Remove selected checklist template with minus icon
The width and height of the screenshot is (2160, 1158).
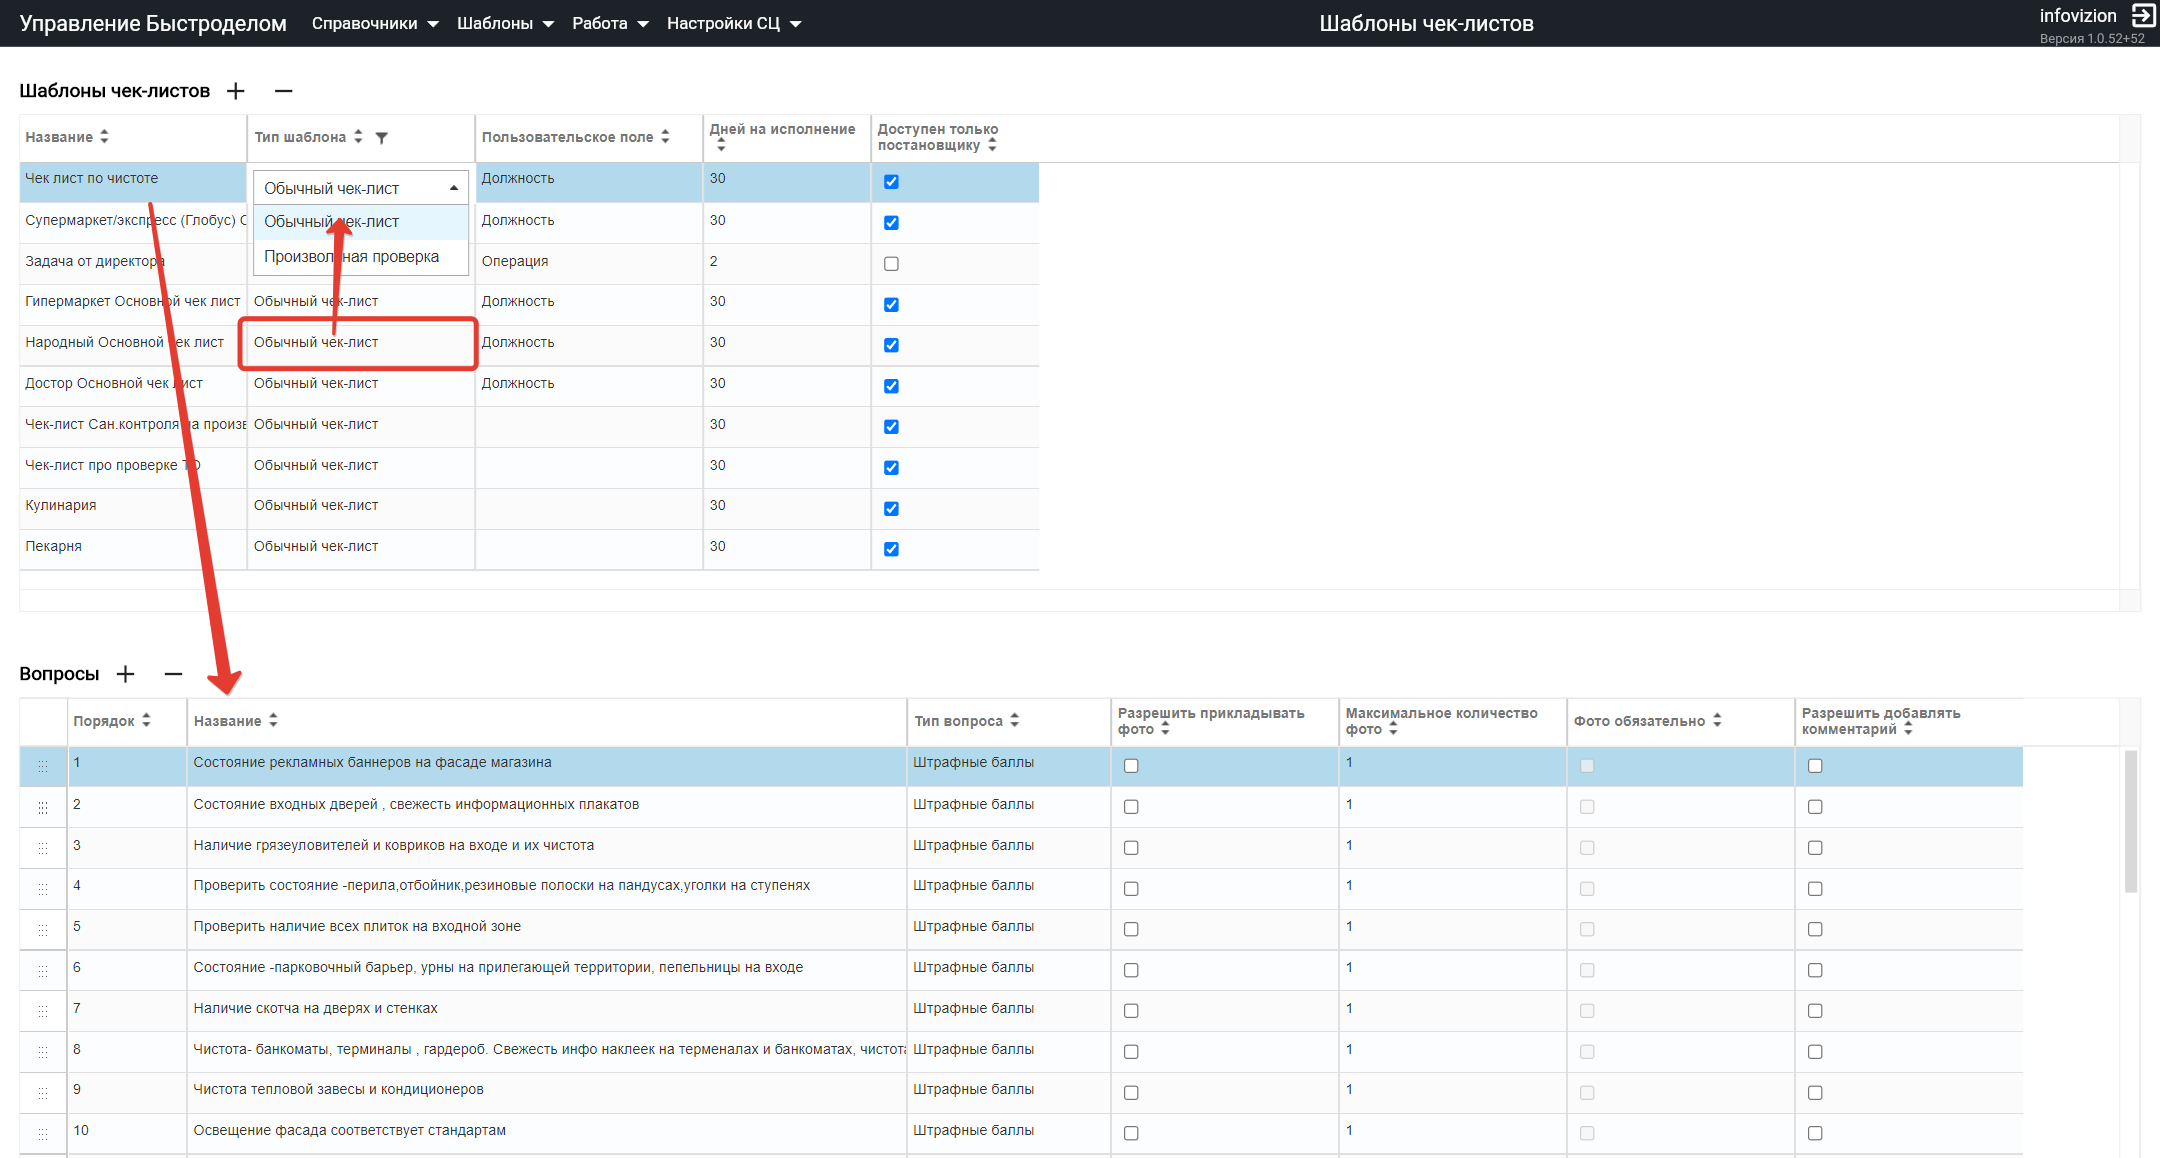click(x=284, y=91)
